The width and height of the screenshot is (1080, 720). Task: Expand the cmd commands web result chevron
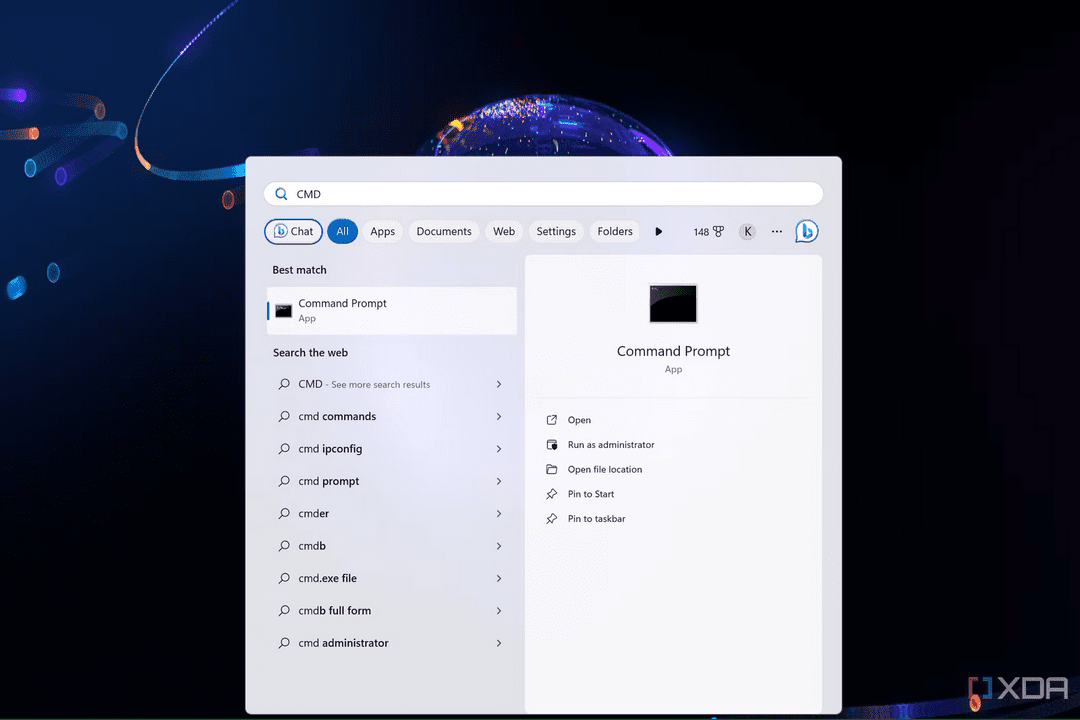(x=499, y=417)
